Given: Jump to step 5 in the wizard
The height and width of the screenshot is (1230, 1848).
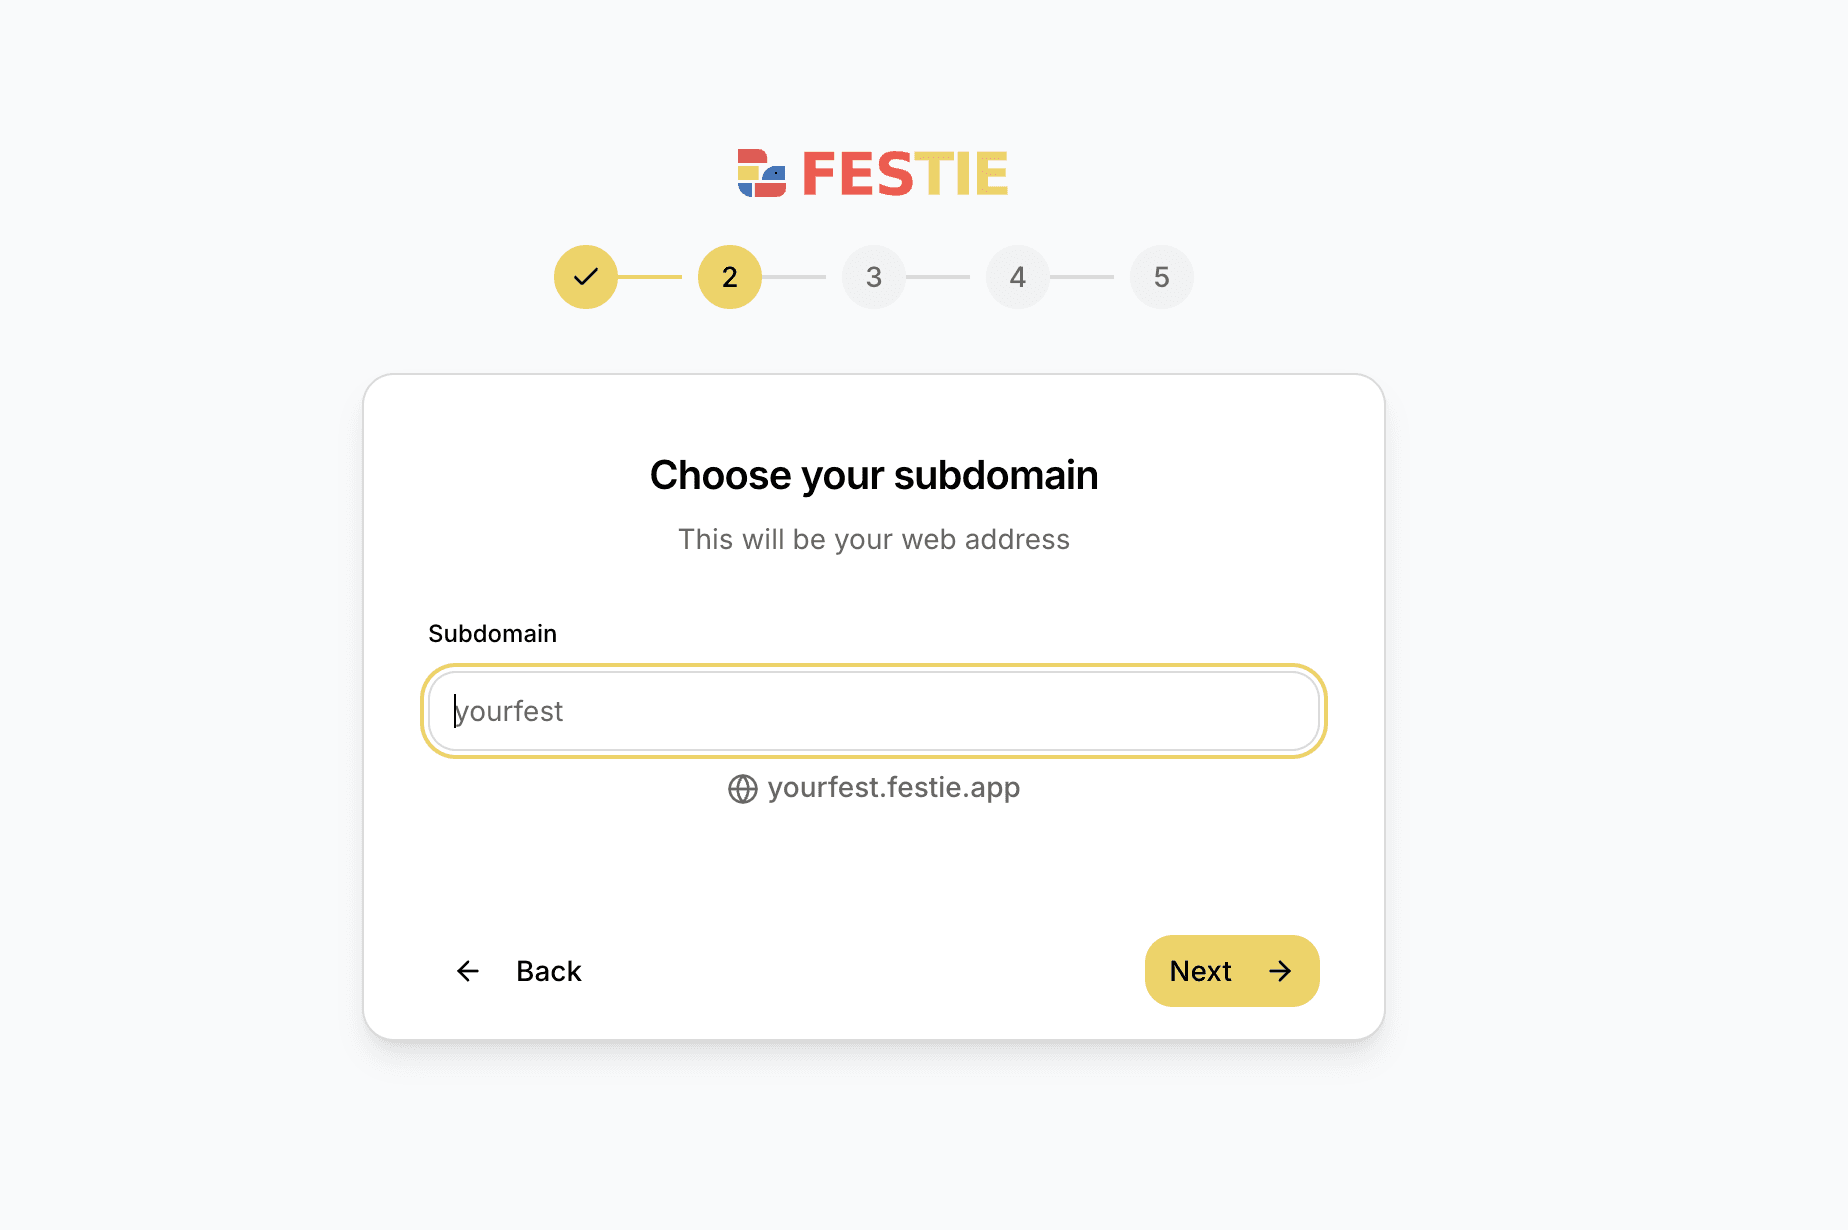Looking at the screenshot, I should [x=1161, y=277].
